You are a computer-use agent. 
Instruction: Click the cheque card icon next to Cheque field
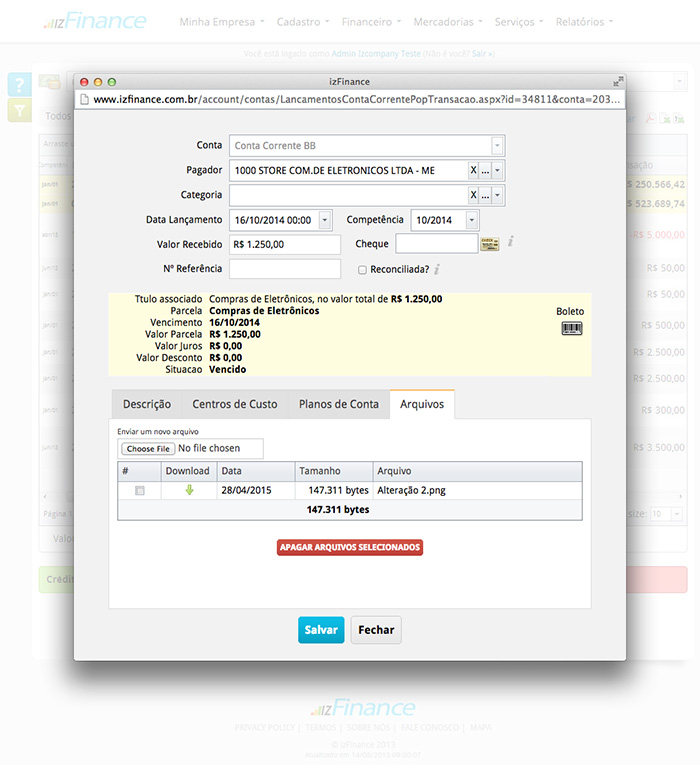(x=489, y=243)
